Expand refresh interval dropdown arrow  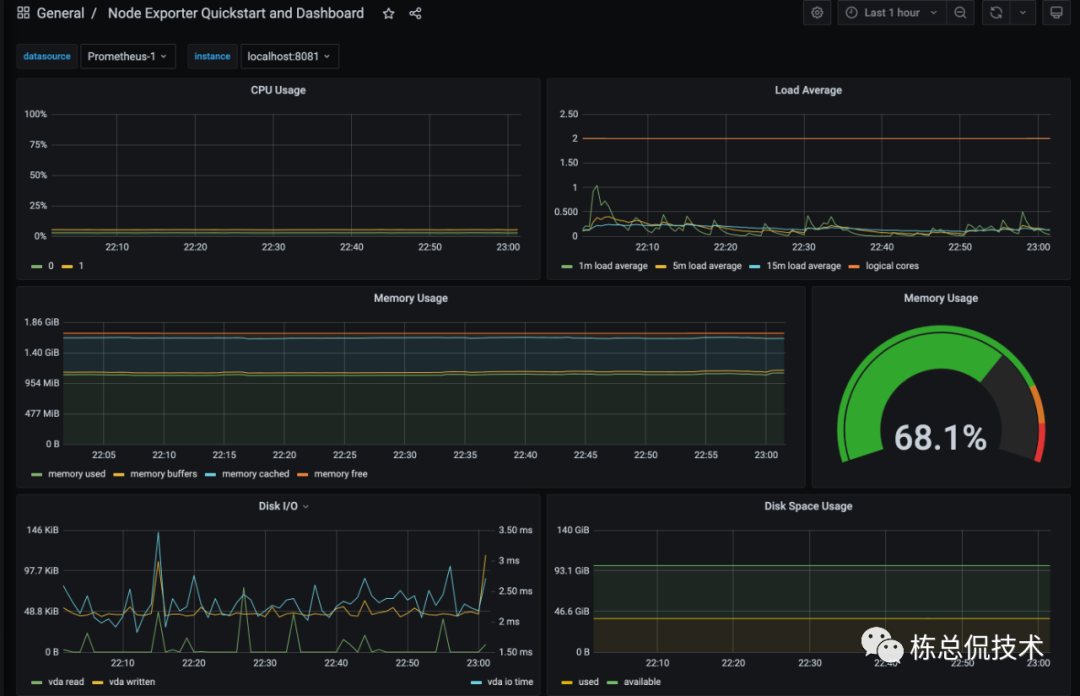[x=1023, y=13]
